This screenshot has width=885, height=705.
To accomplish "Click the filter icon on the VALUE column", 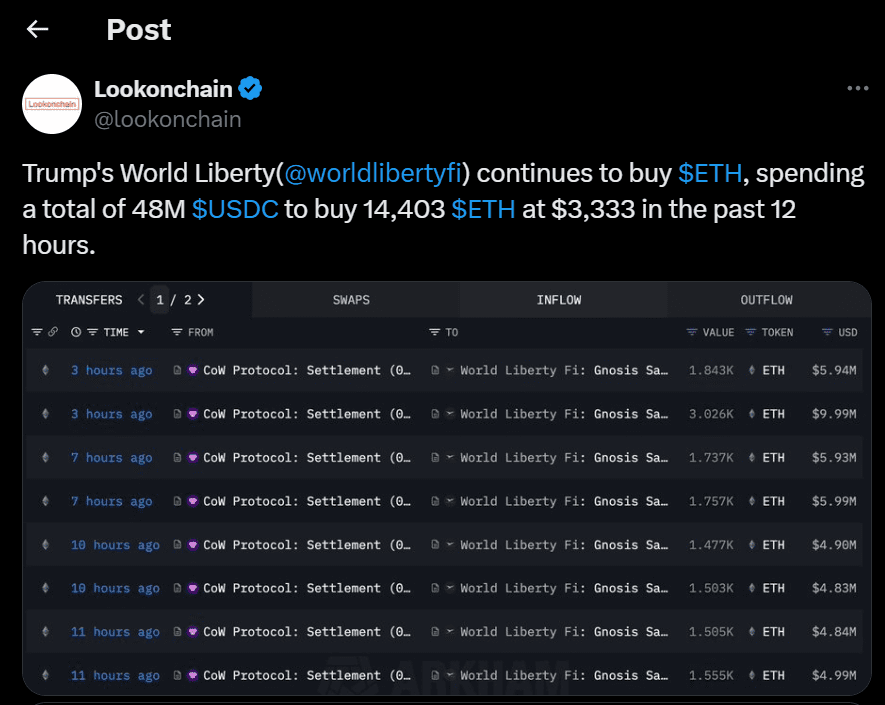I will (x=691, y=331).
